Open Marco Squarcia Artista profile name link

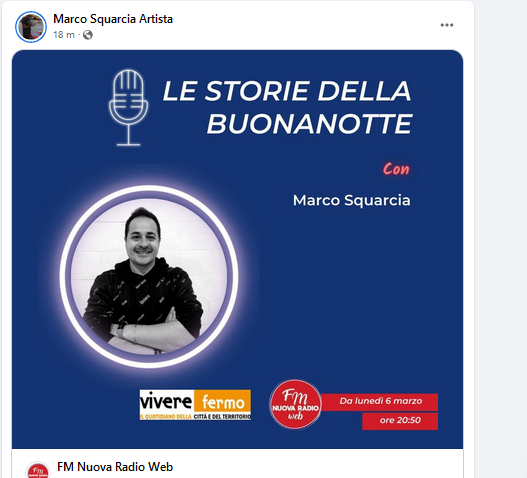point(113,19)
